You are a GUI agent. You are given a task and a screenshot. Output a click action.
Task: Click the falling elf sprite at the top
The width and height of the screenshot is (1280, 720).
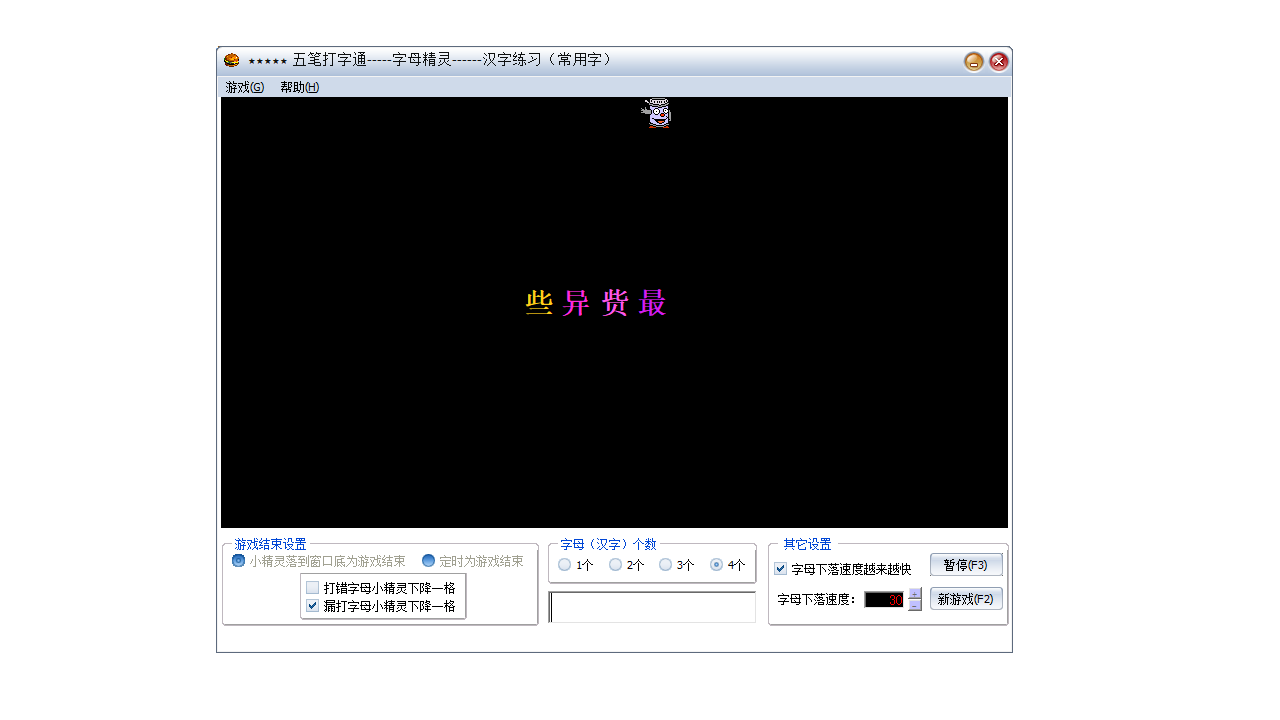(x=658, y=115)
